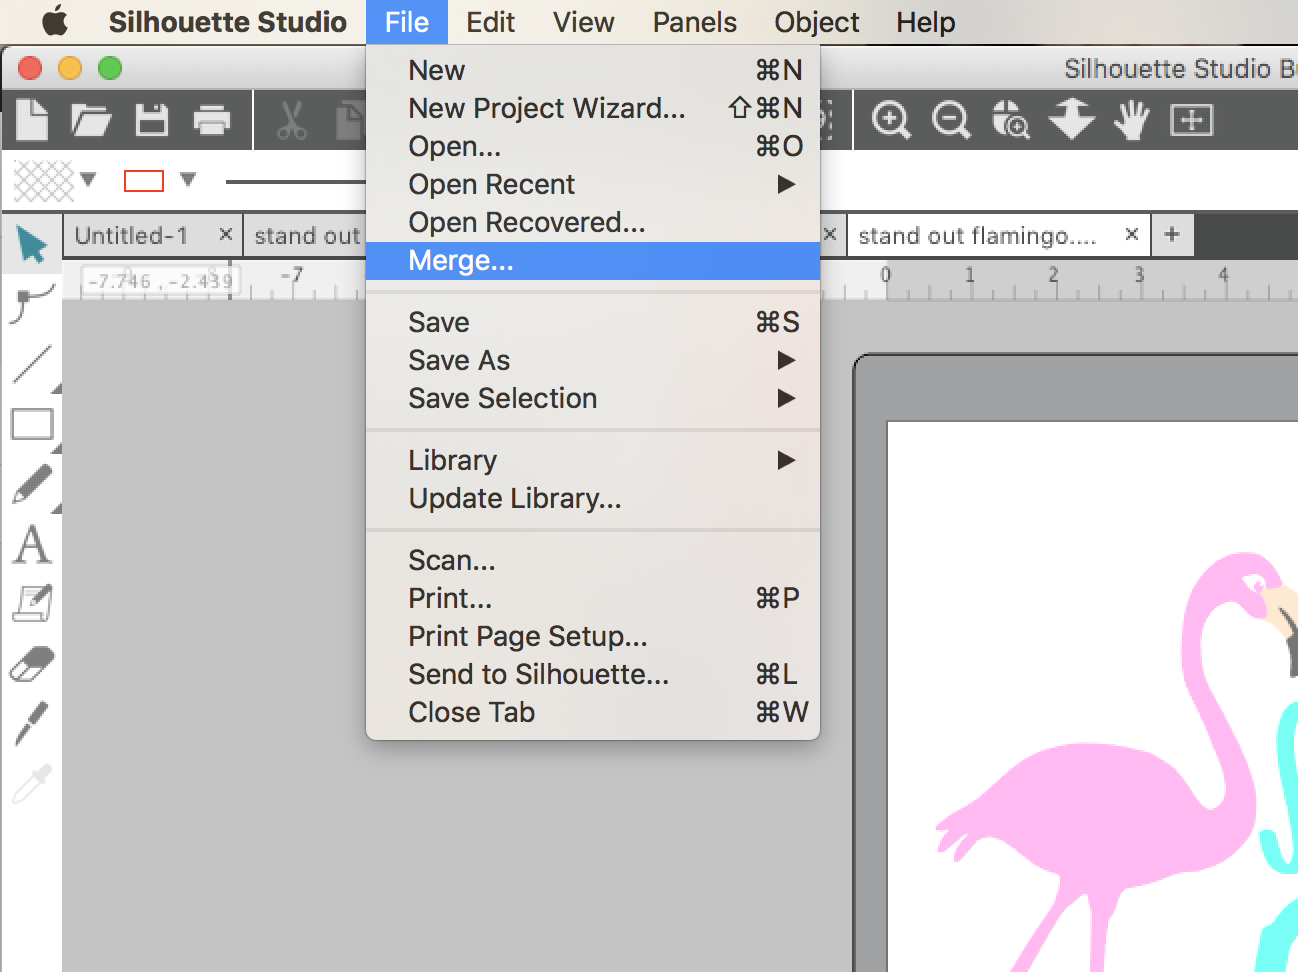Add a new document tab
Screen dimensions: 1298x972
[x=1172, y=234]
